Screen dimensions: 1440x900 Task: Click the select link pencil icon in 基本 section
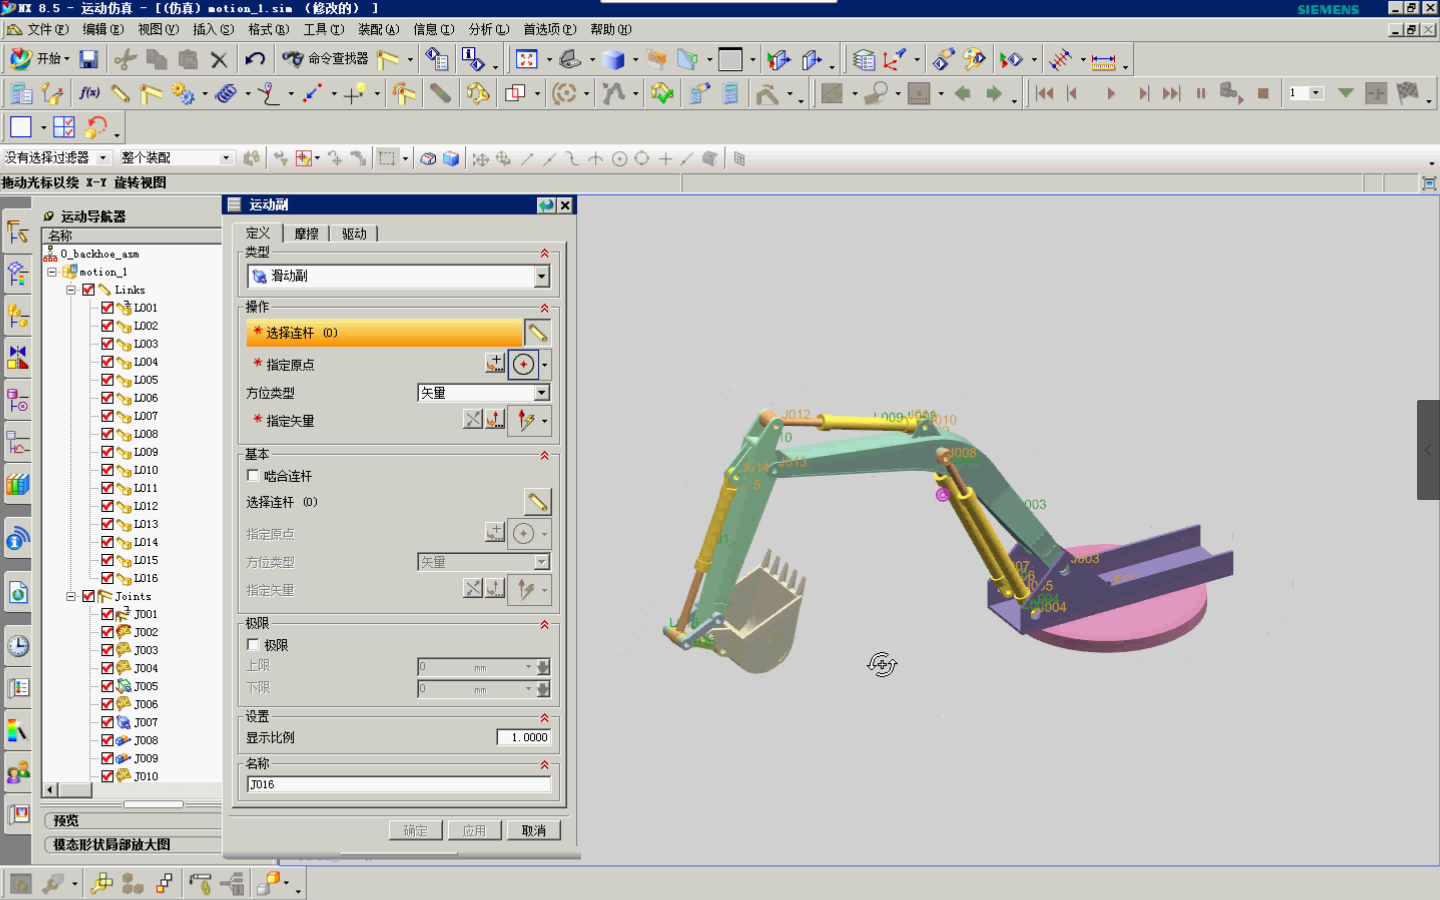coord(537,501)
